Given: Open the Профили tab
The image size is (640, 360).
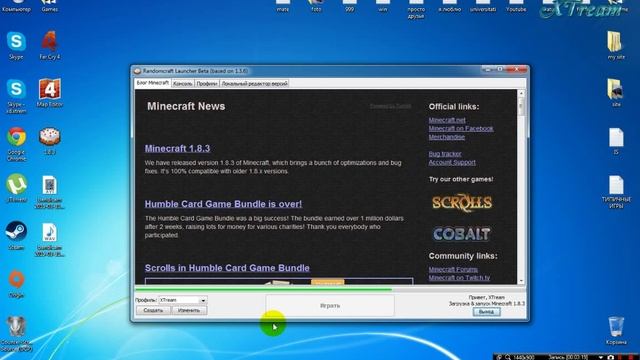Looking at the screenshot, I should coord(207,83).
